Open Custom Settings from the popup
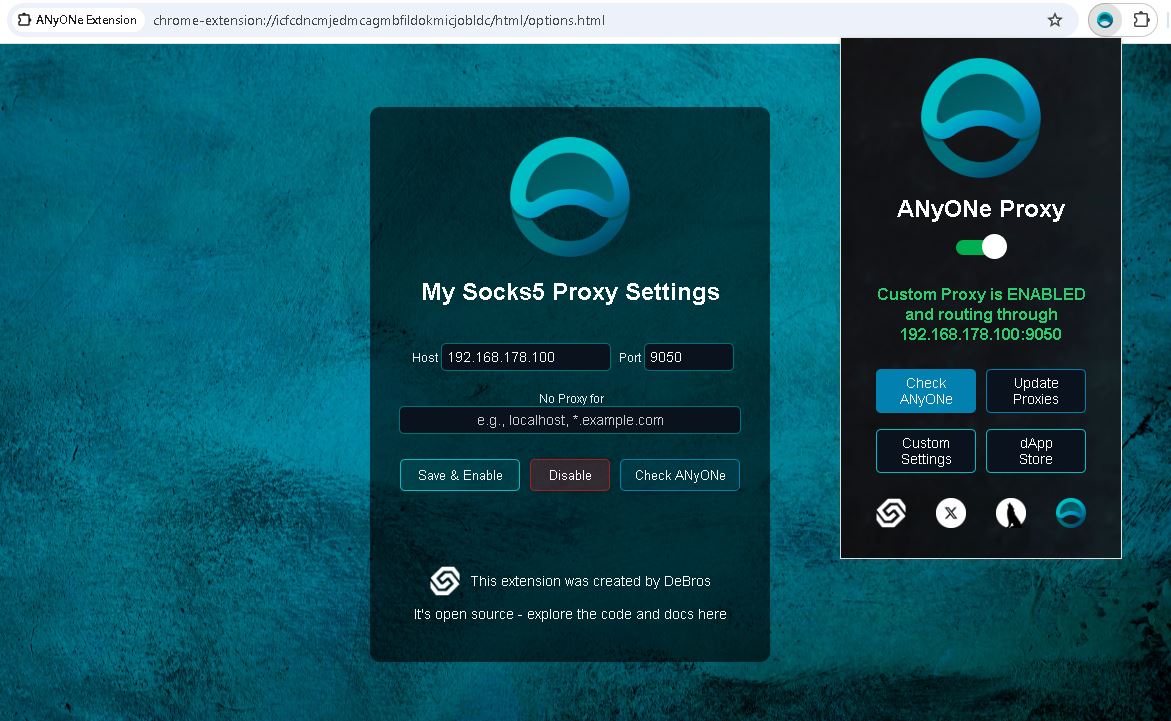This screenshot has width=1171, height=721. tap(925, 451)
